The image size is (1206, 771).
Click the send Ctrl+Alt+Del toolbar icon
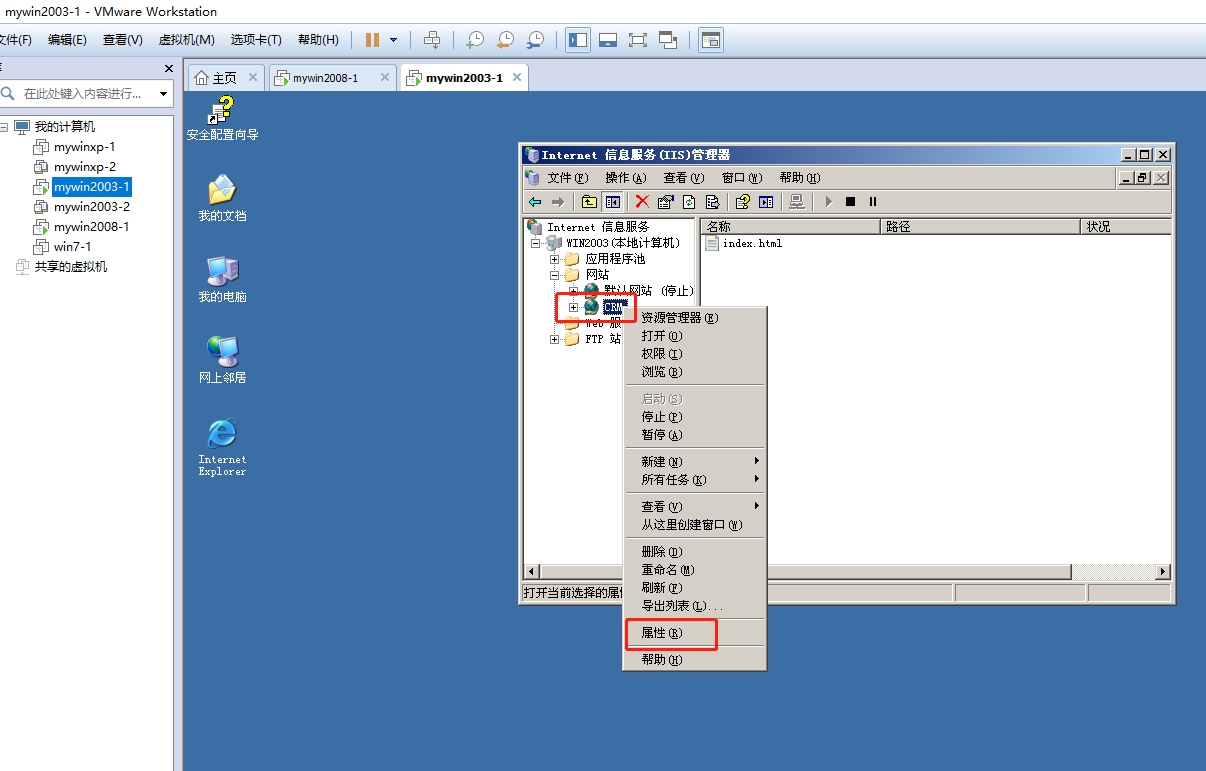(x=432, y=40)
